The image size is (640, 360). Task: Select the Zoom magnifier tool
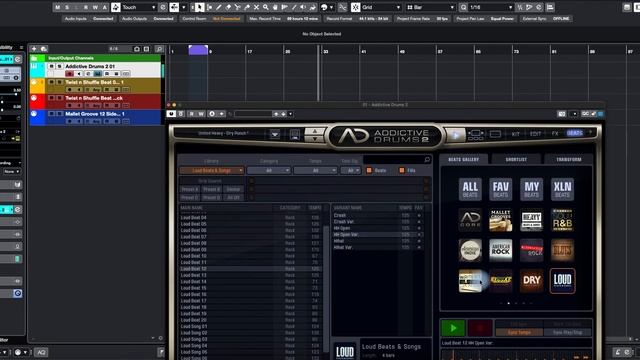[x=266, y=7]
